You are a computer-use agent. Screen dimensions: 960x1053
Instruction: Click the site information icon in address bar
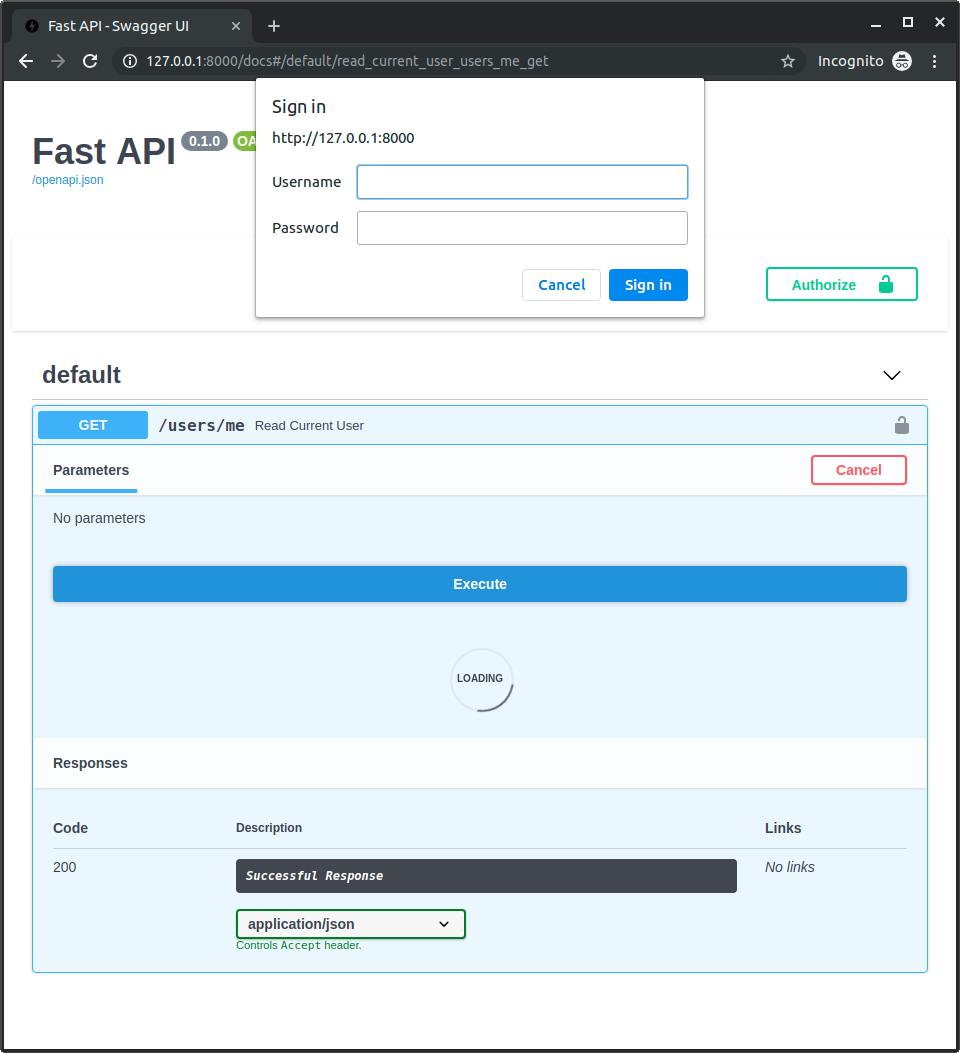131,61
